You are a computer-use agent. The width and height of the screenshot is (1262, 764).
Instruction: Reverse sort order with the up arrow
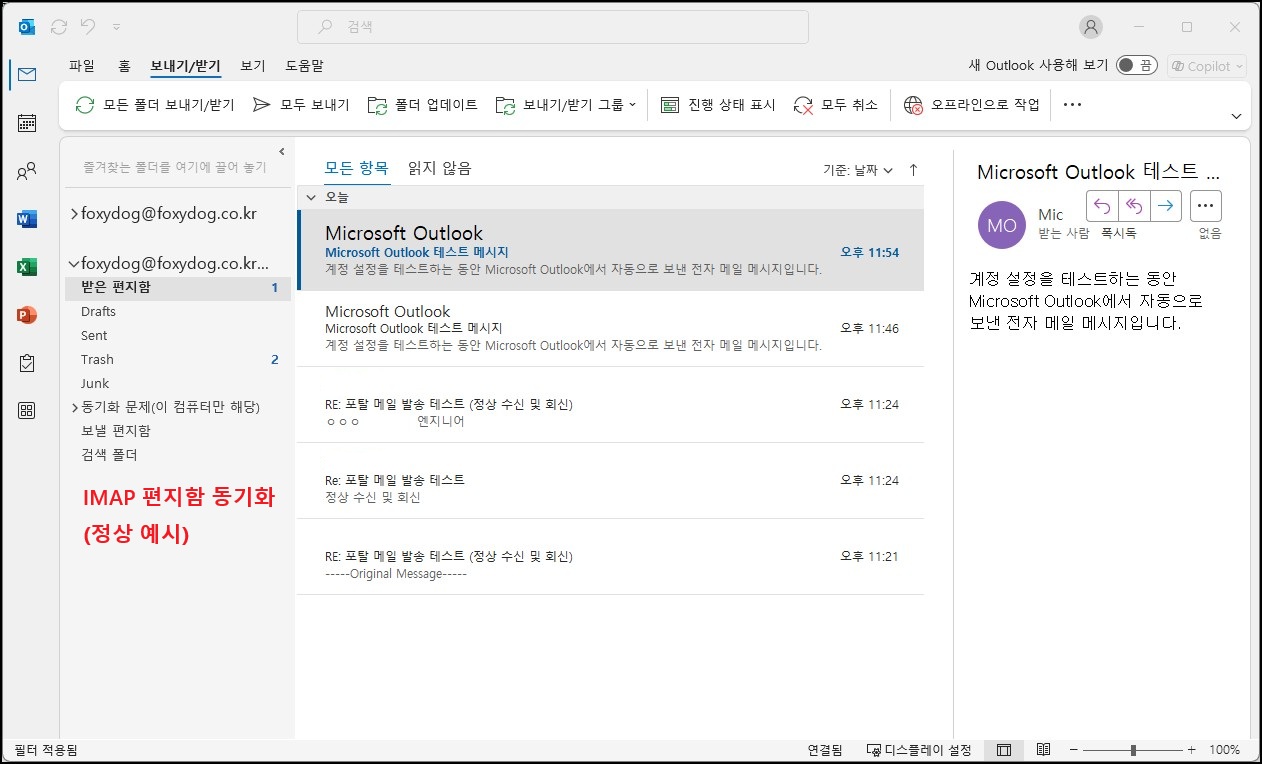tap(913, 170)
